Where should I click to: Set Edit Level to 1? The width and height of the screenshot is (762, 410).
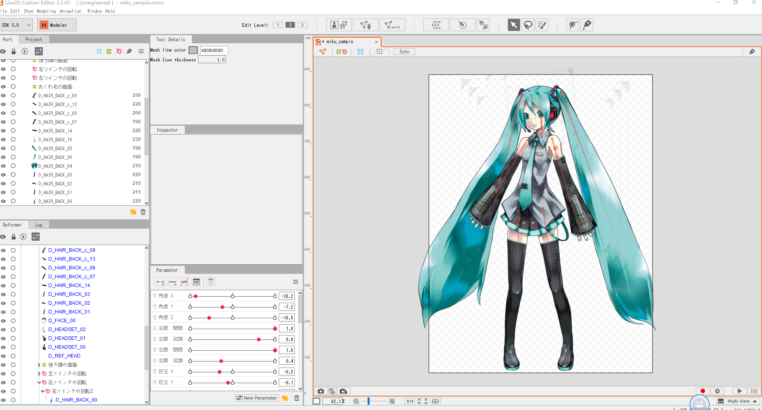[x=277, y=25]
